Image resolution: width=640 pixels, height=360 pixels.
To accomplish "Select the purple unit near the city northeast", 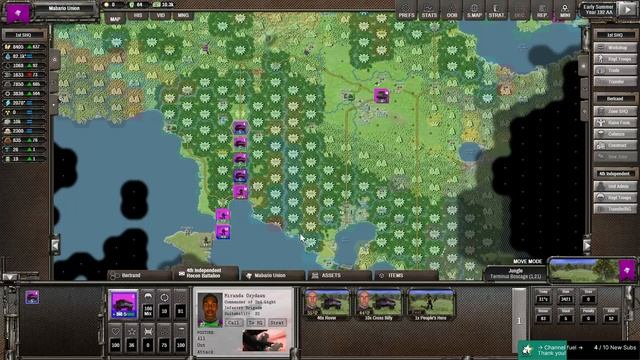I will pos(381,96).
